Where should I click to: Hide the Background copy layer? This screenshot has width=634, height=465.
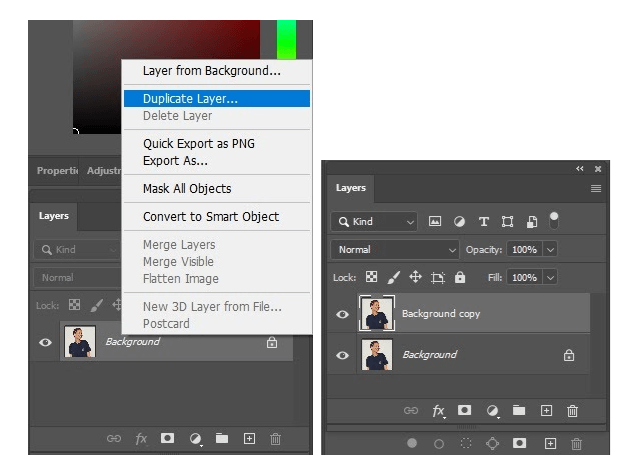point(342,314)
